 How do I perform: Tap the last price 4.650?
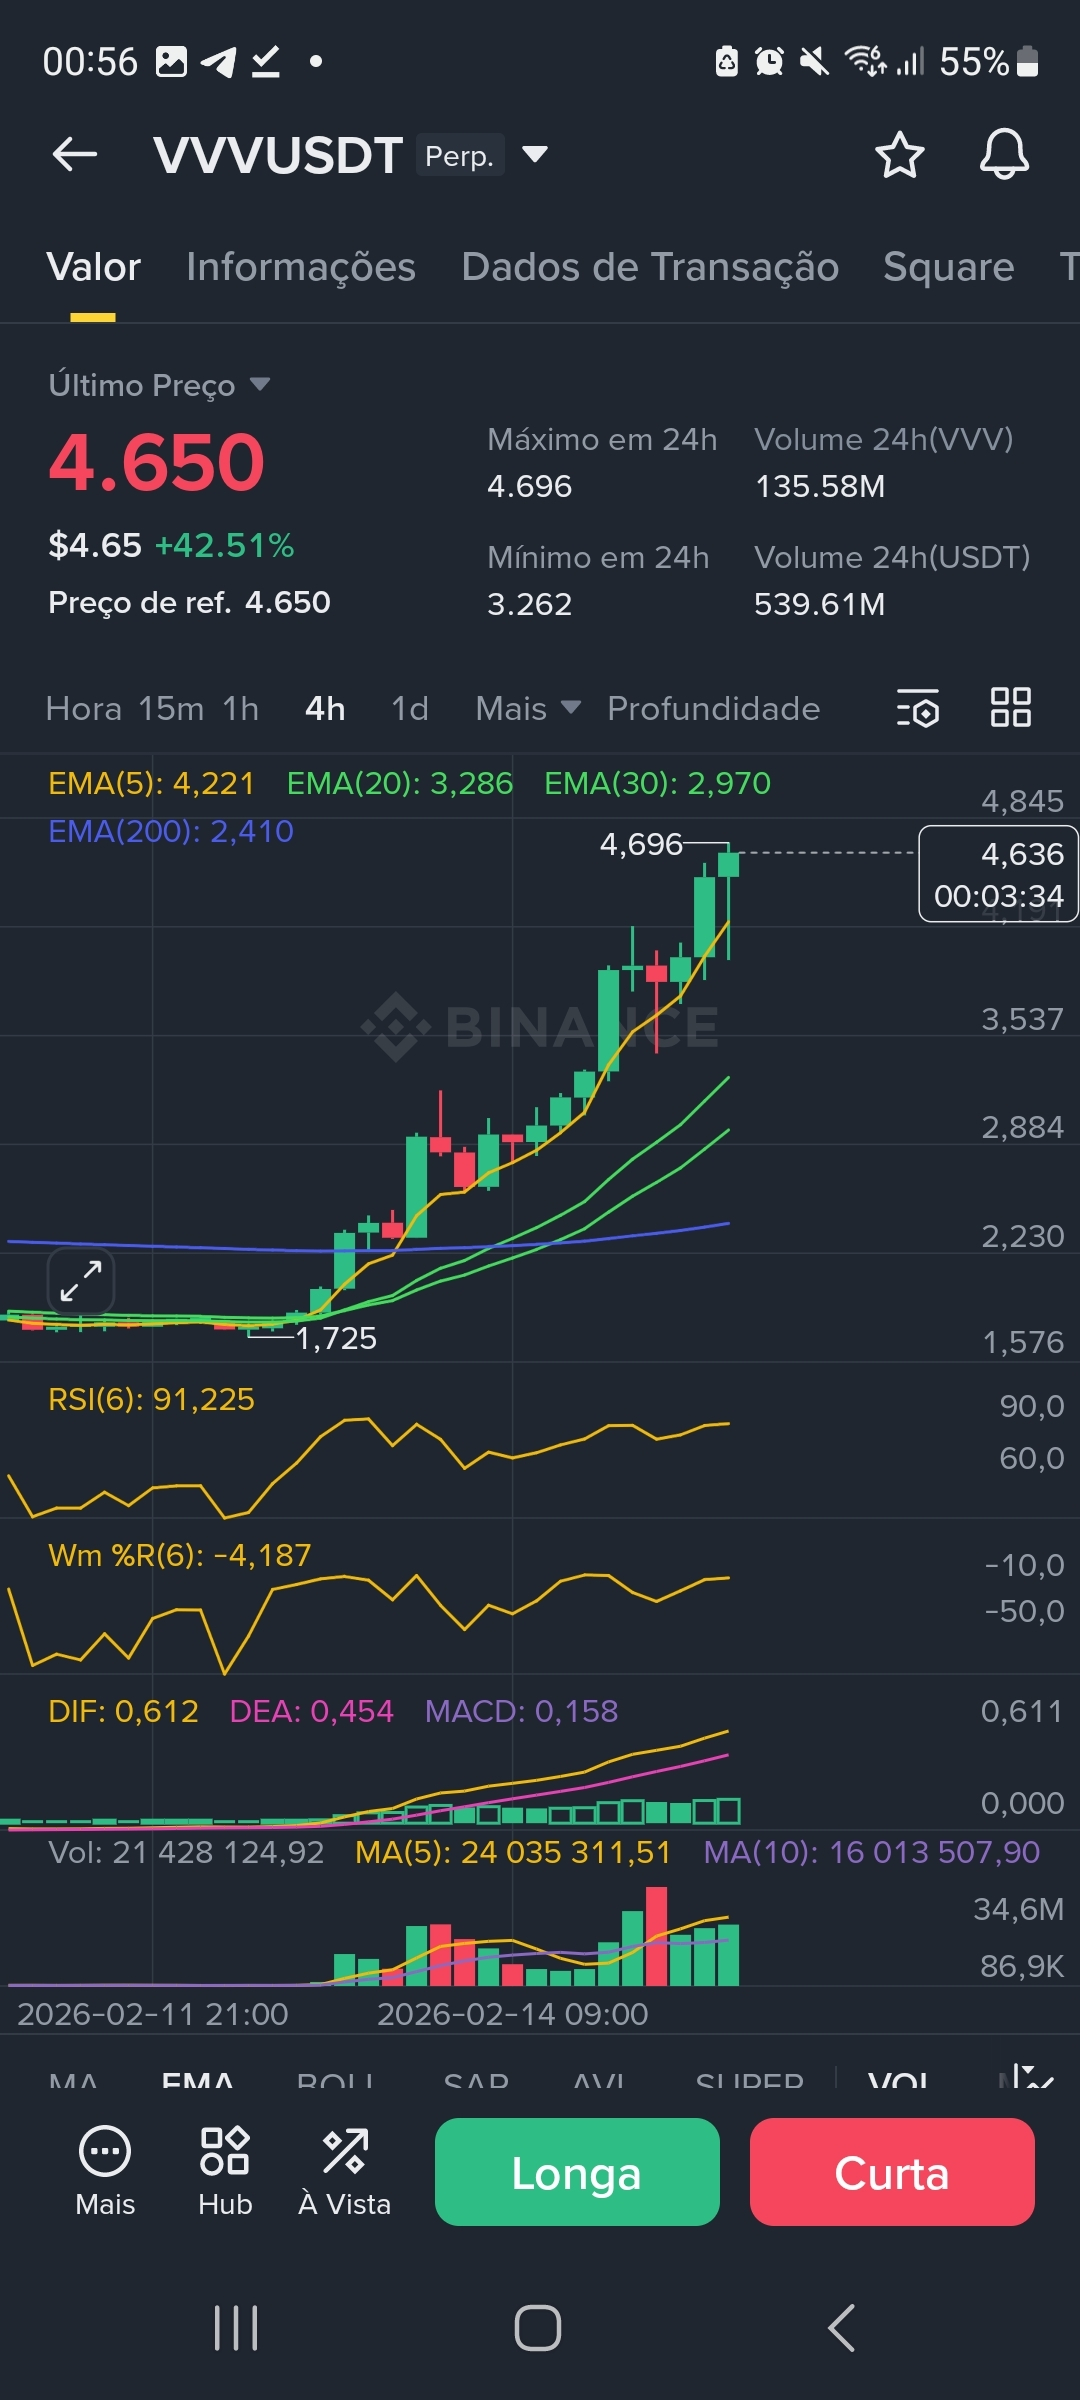point(157,462)
